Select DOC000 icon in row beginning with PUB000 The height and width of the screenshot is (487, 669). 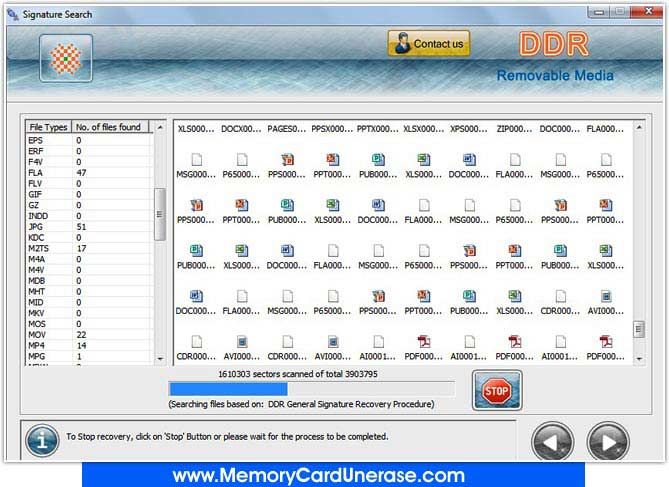[x=287, y=251]
